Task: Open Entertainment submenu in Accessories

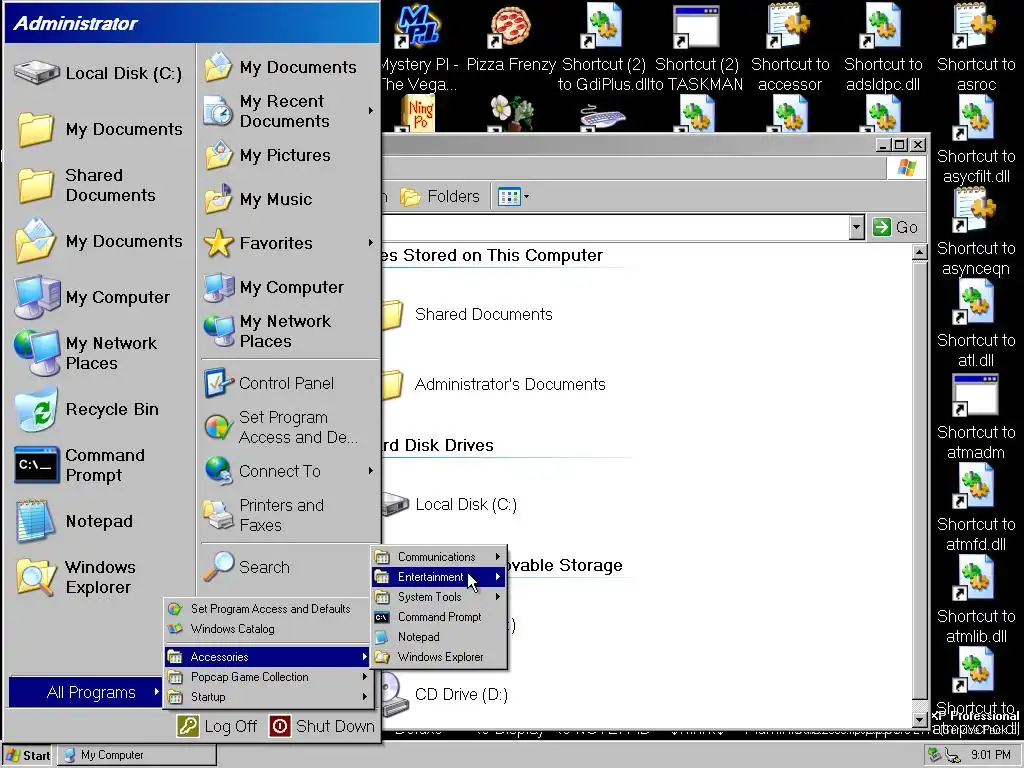Action: click(x=439, y=577)
